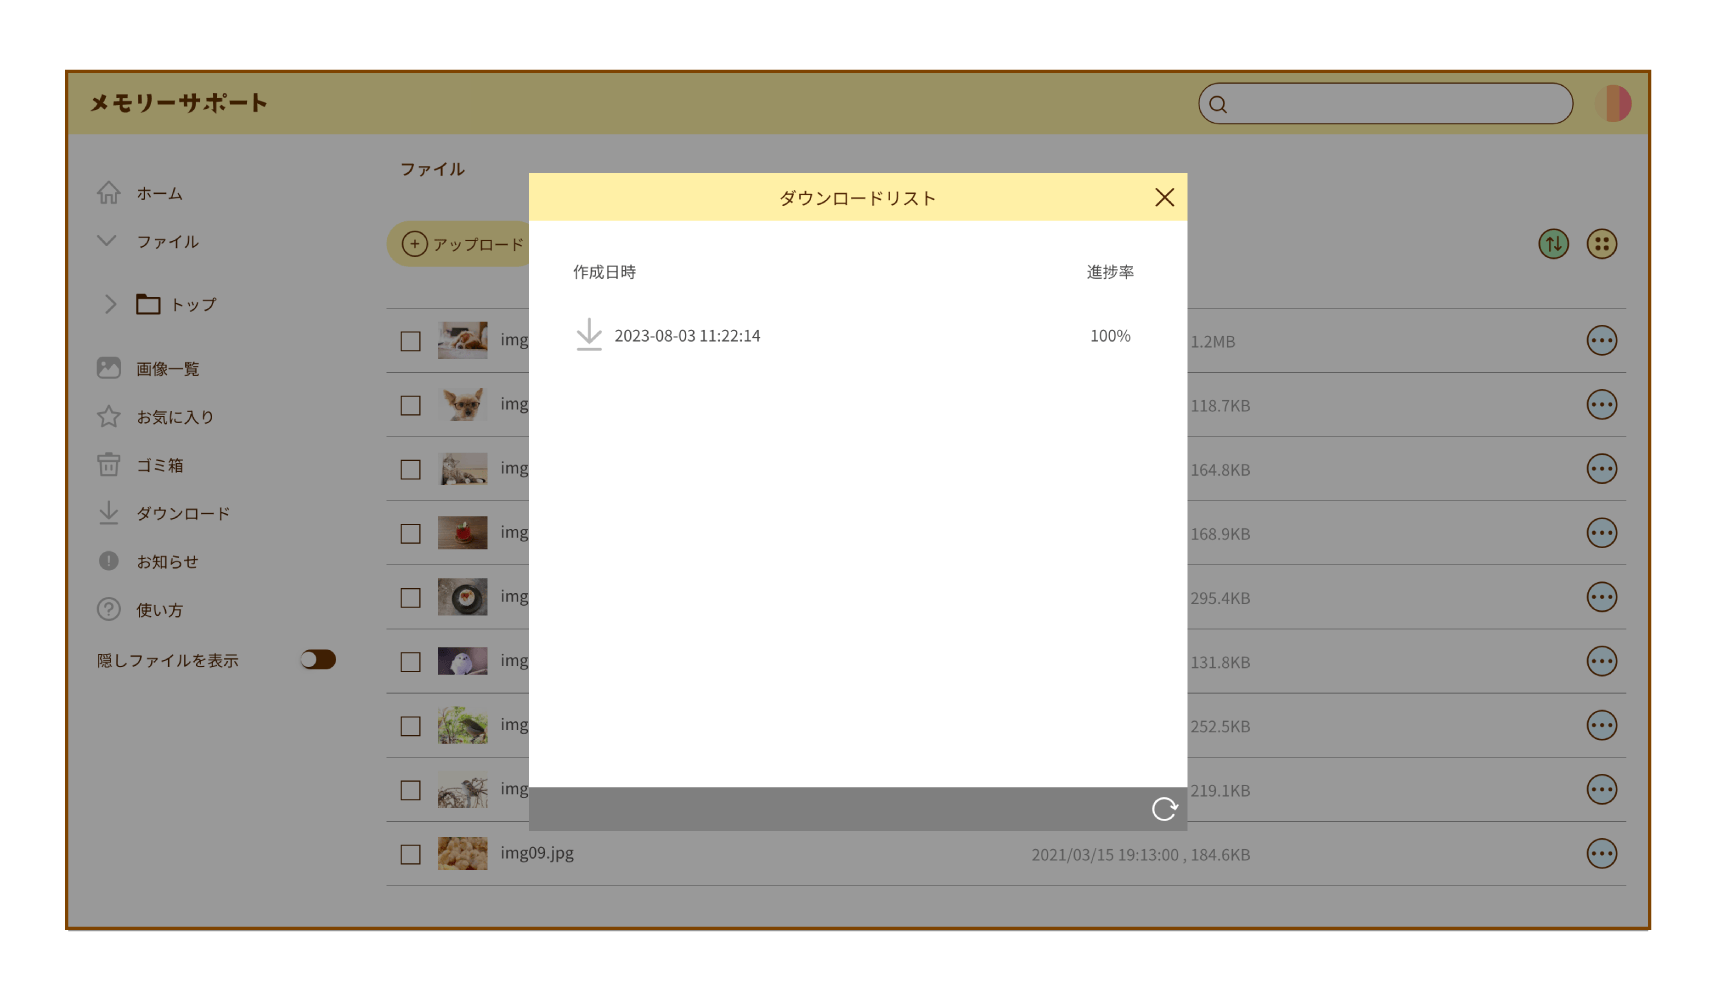The image size is (1716, 1000).
Task: Click the img09.jpg file name
Action: [x=537, y=853]
